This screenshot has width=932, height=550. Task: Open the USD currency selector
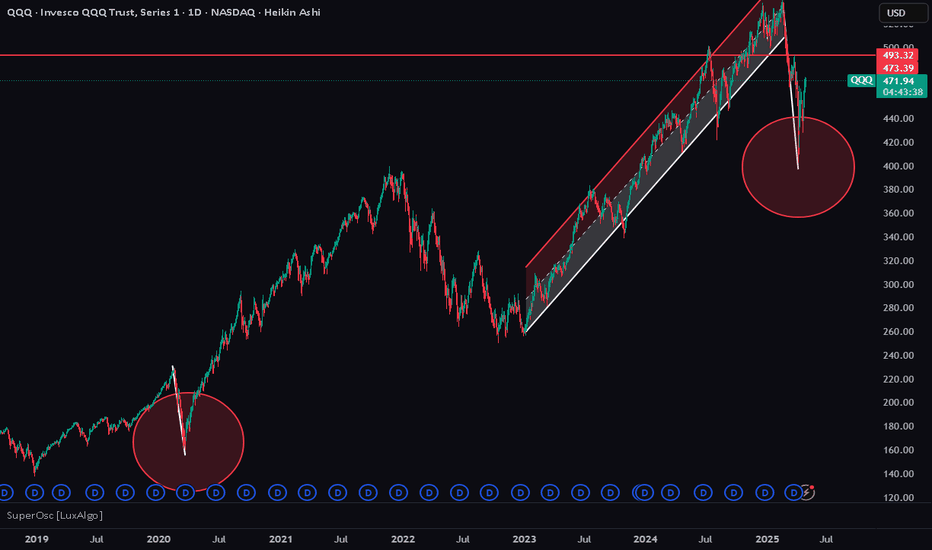pyautogui.click(x=902, y=12)
